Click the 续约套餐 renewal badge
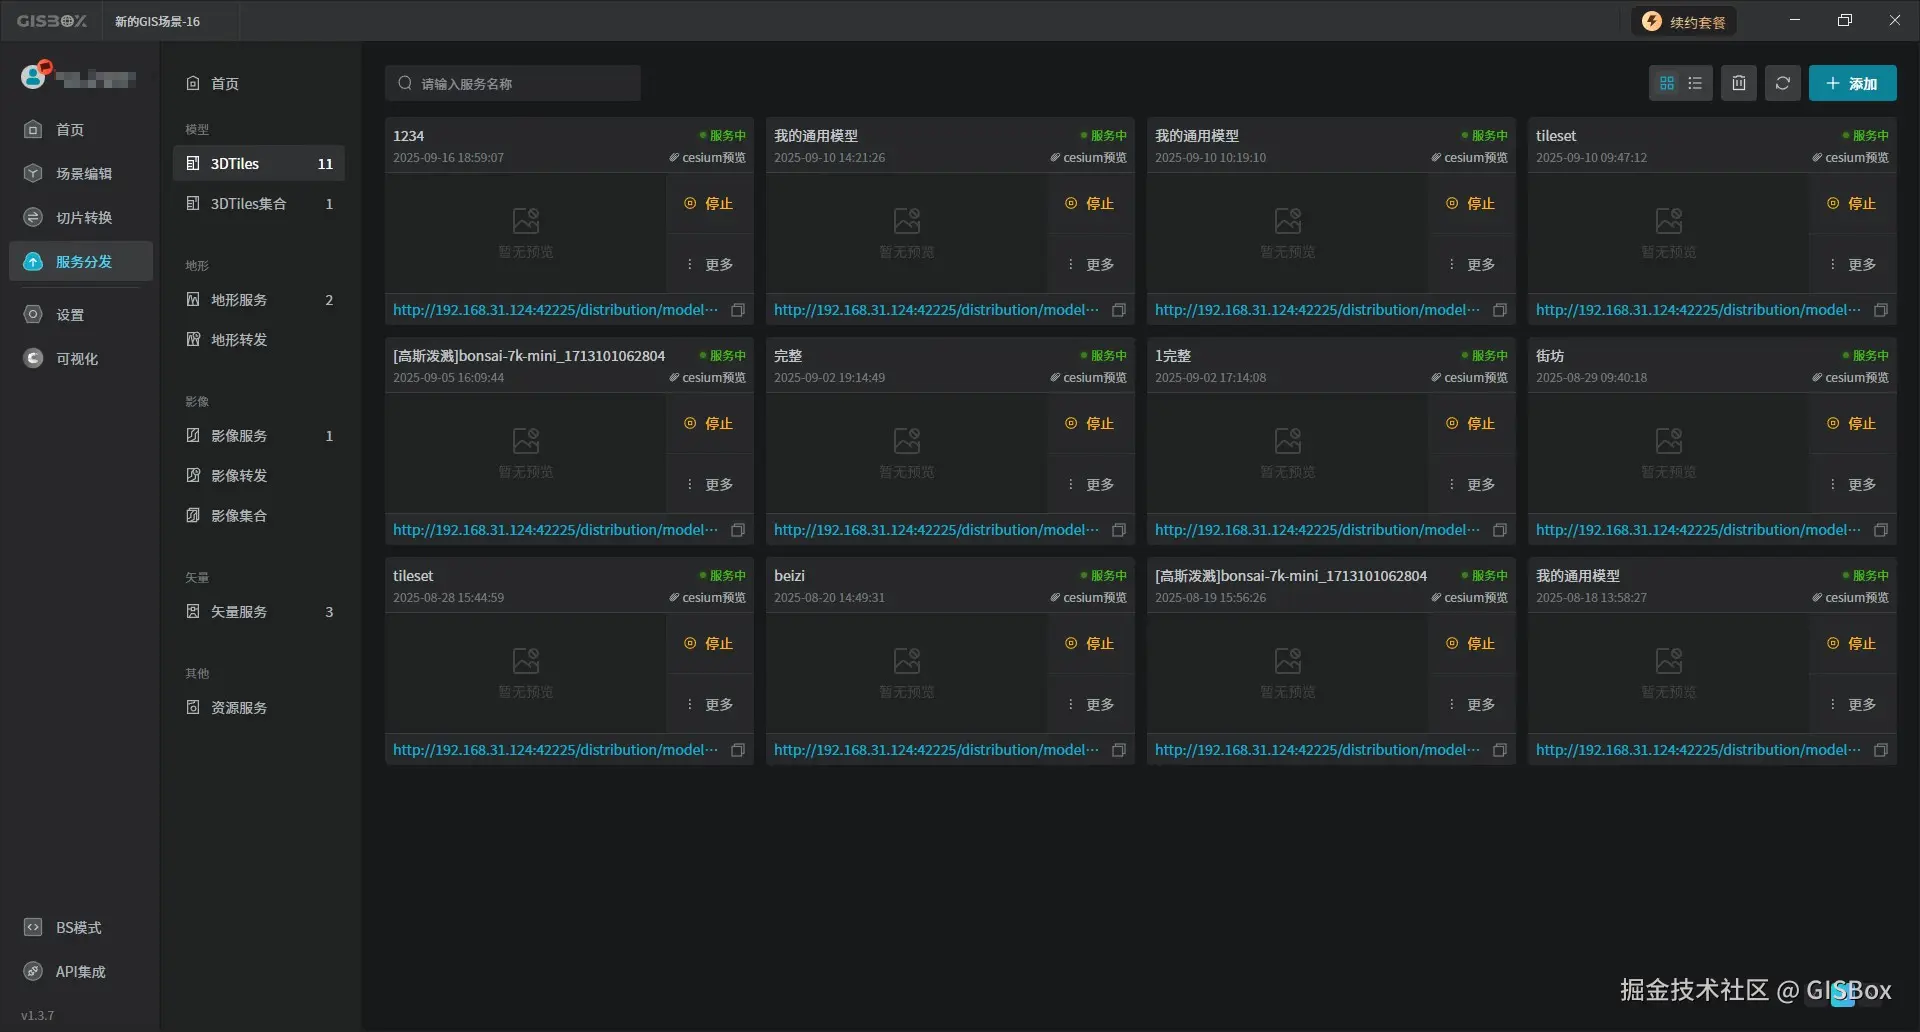1920x1032 pixels. tap(1685, 22)
